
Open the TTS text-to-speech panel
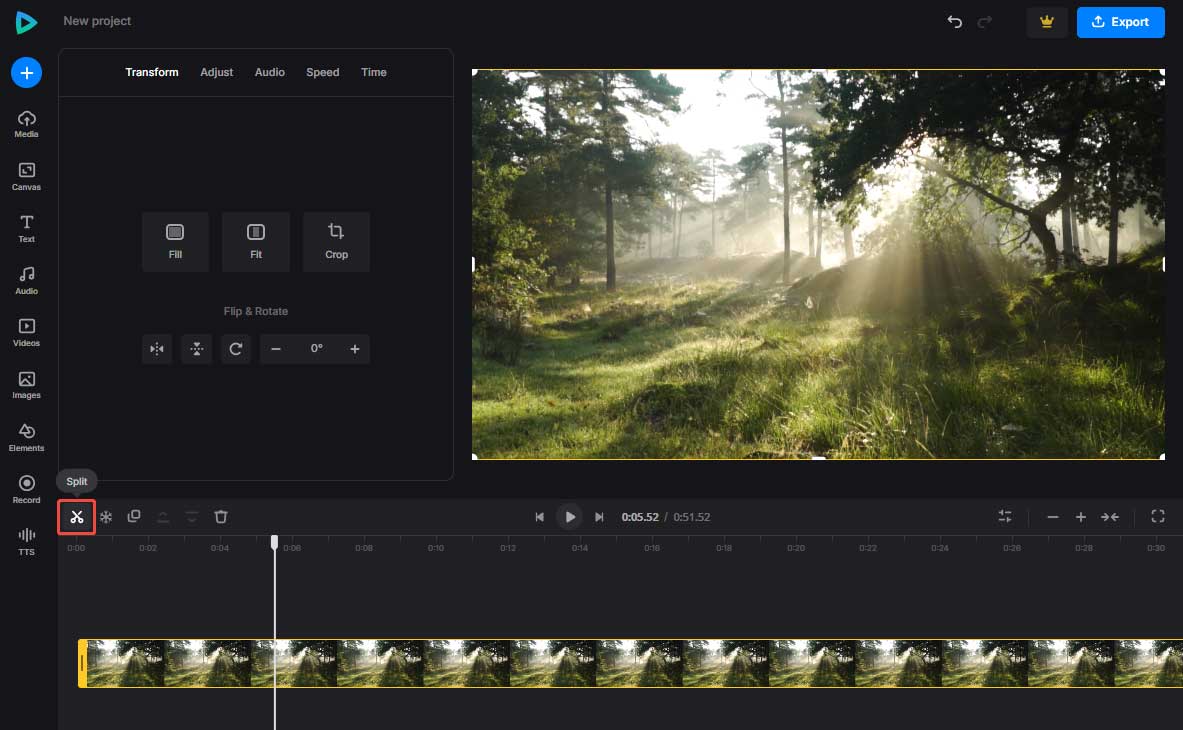26,541
